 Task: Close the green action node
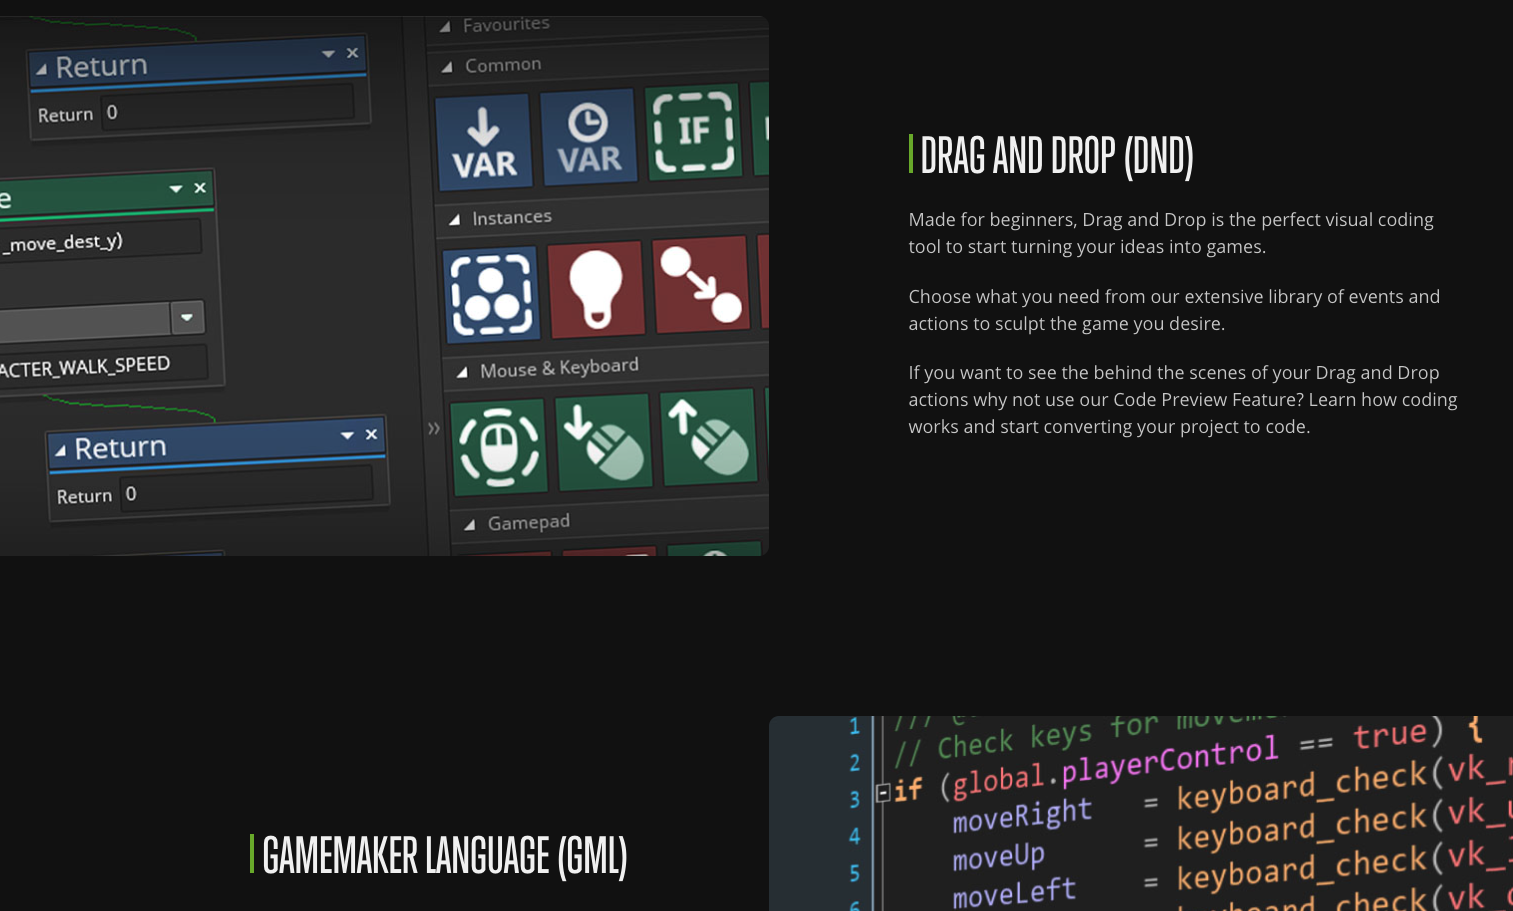[x=200, y=188]
